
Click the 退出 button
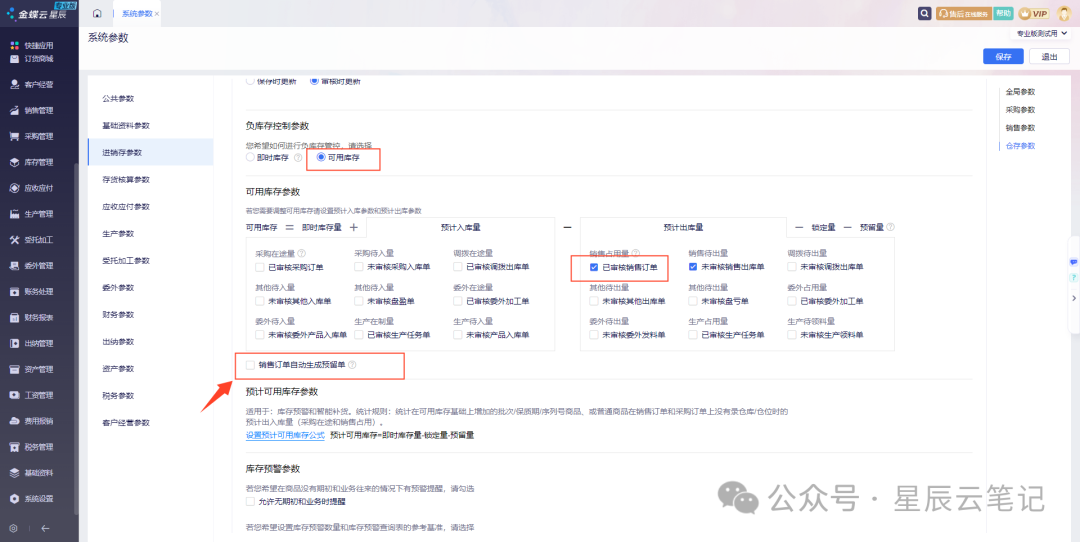pos(1049,57)
